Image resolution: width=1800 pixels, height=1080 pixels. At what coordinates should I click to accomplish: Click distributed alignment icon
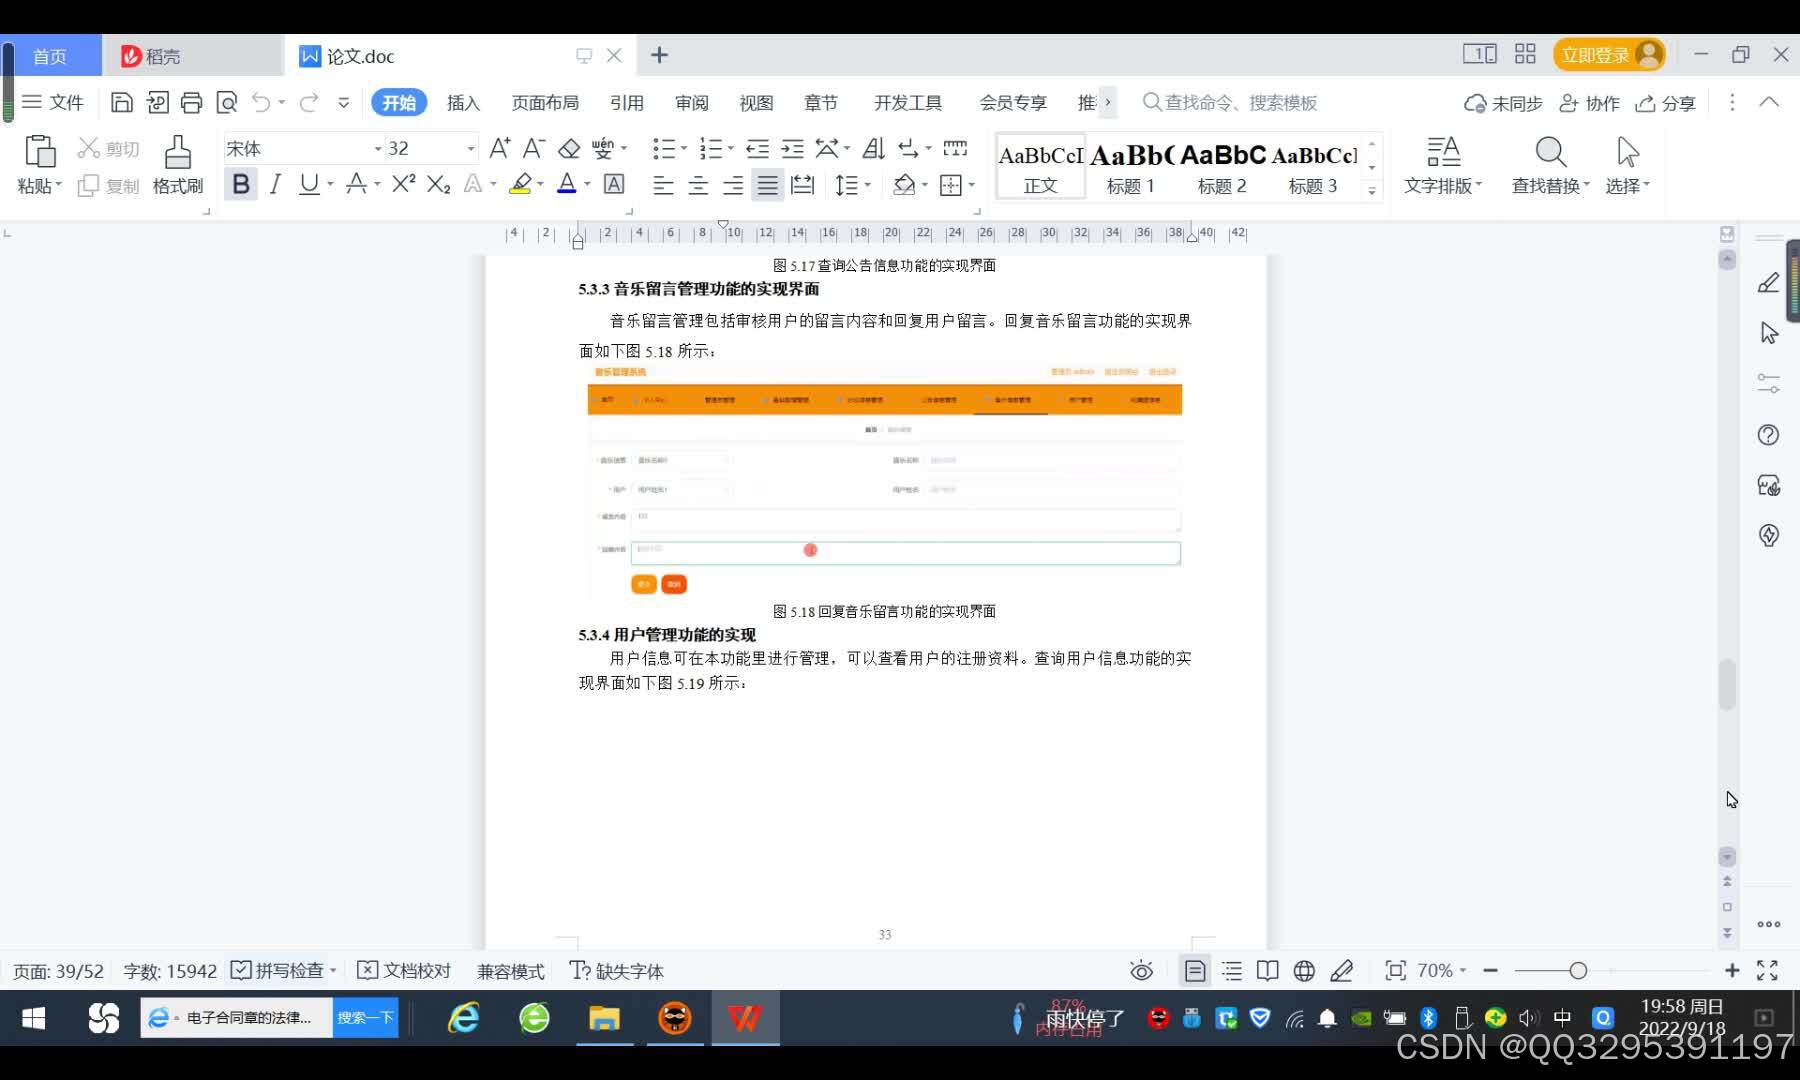(x=802, y=185)
